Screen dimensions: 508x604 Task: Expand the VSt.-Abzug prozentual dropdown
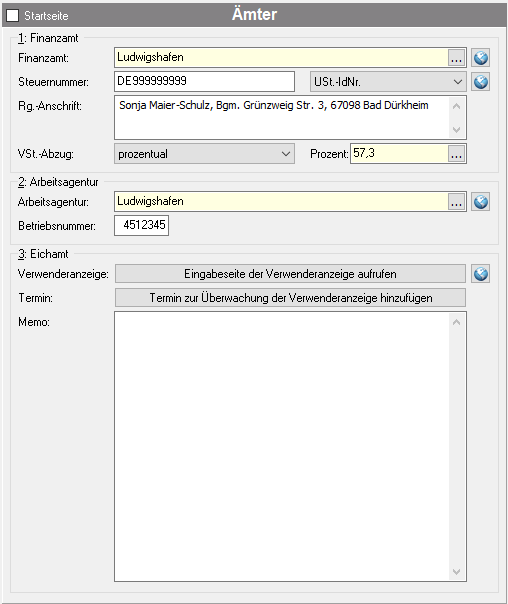click(x=205, y=154)
